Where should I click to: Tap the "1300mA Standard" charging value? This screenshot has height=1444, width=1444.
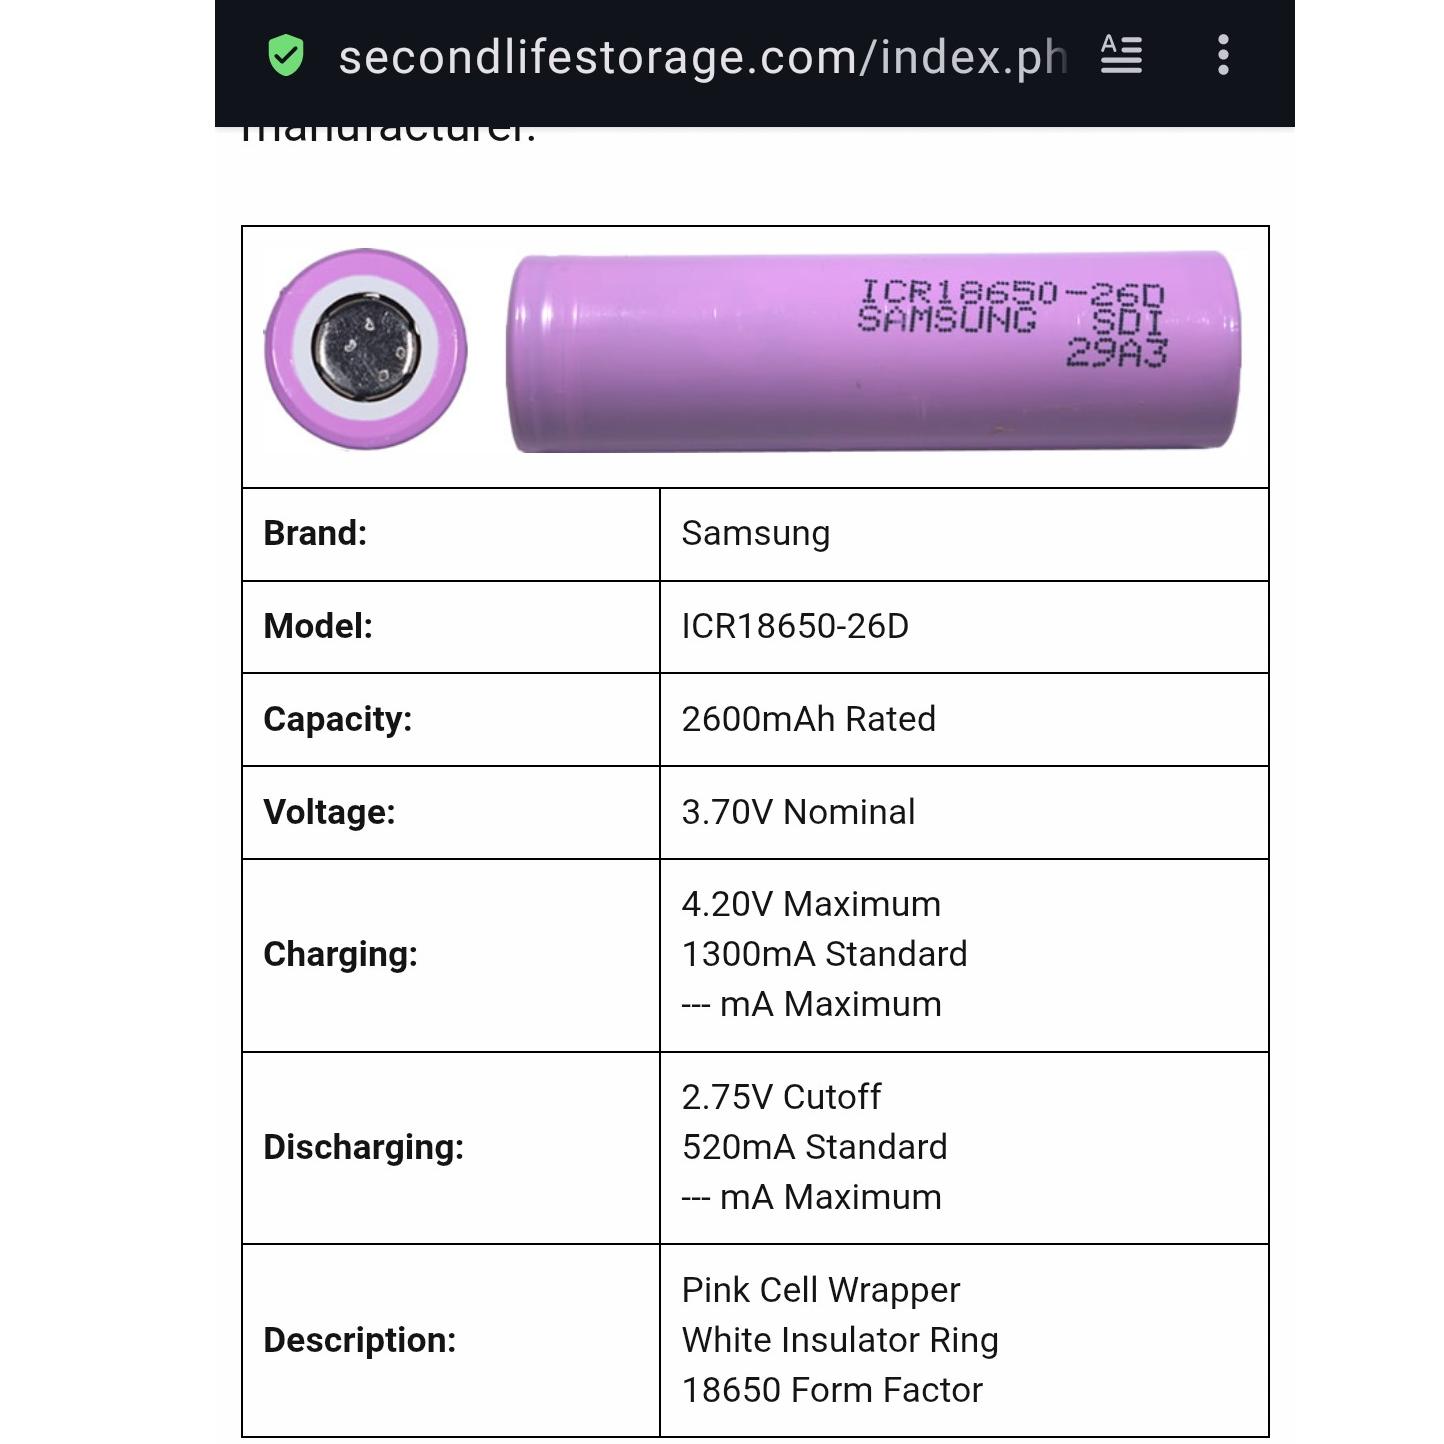pos(824,954)
